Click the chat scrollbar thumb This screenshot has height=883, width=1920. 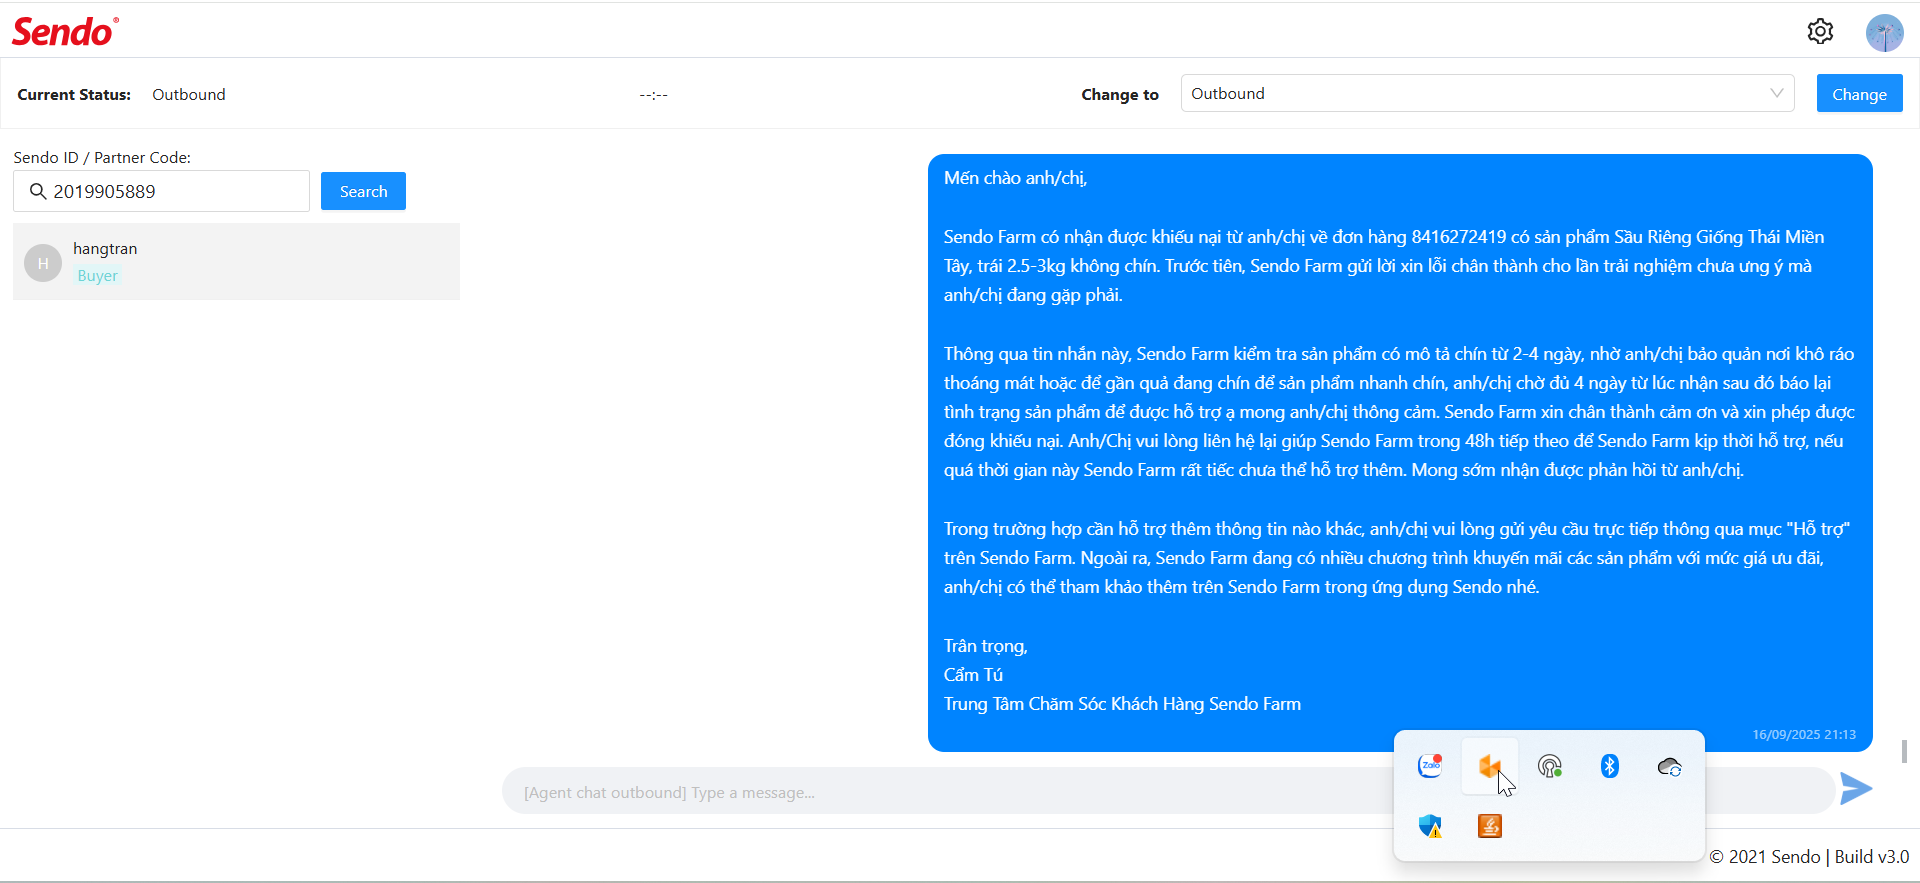[1904, 751]
